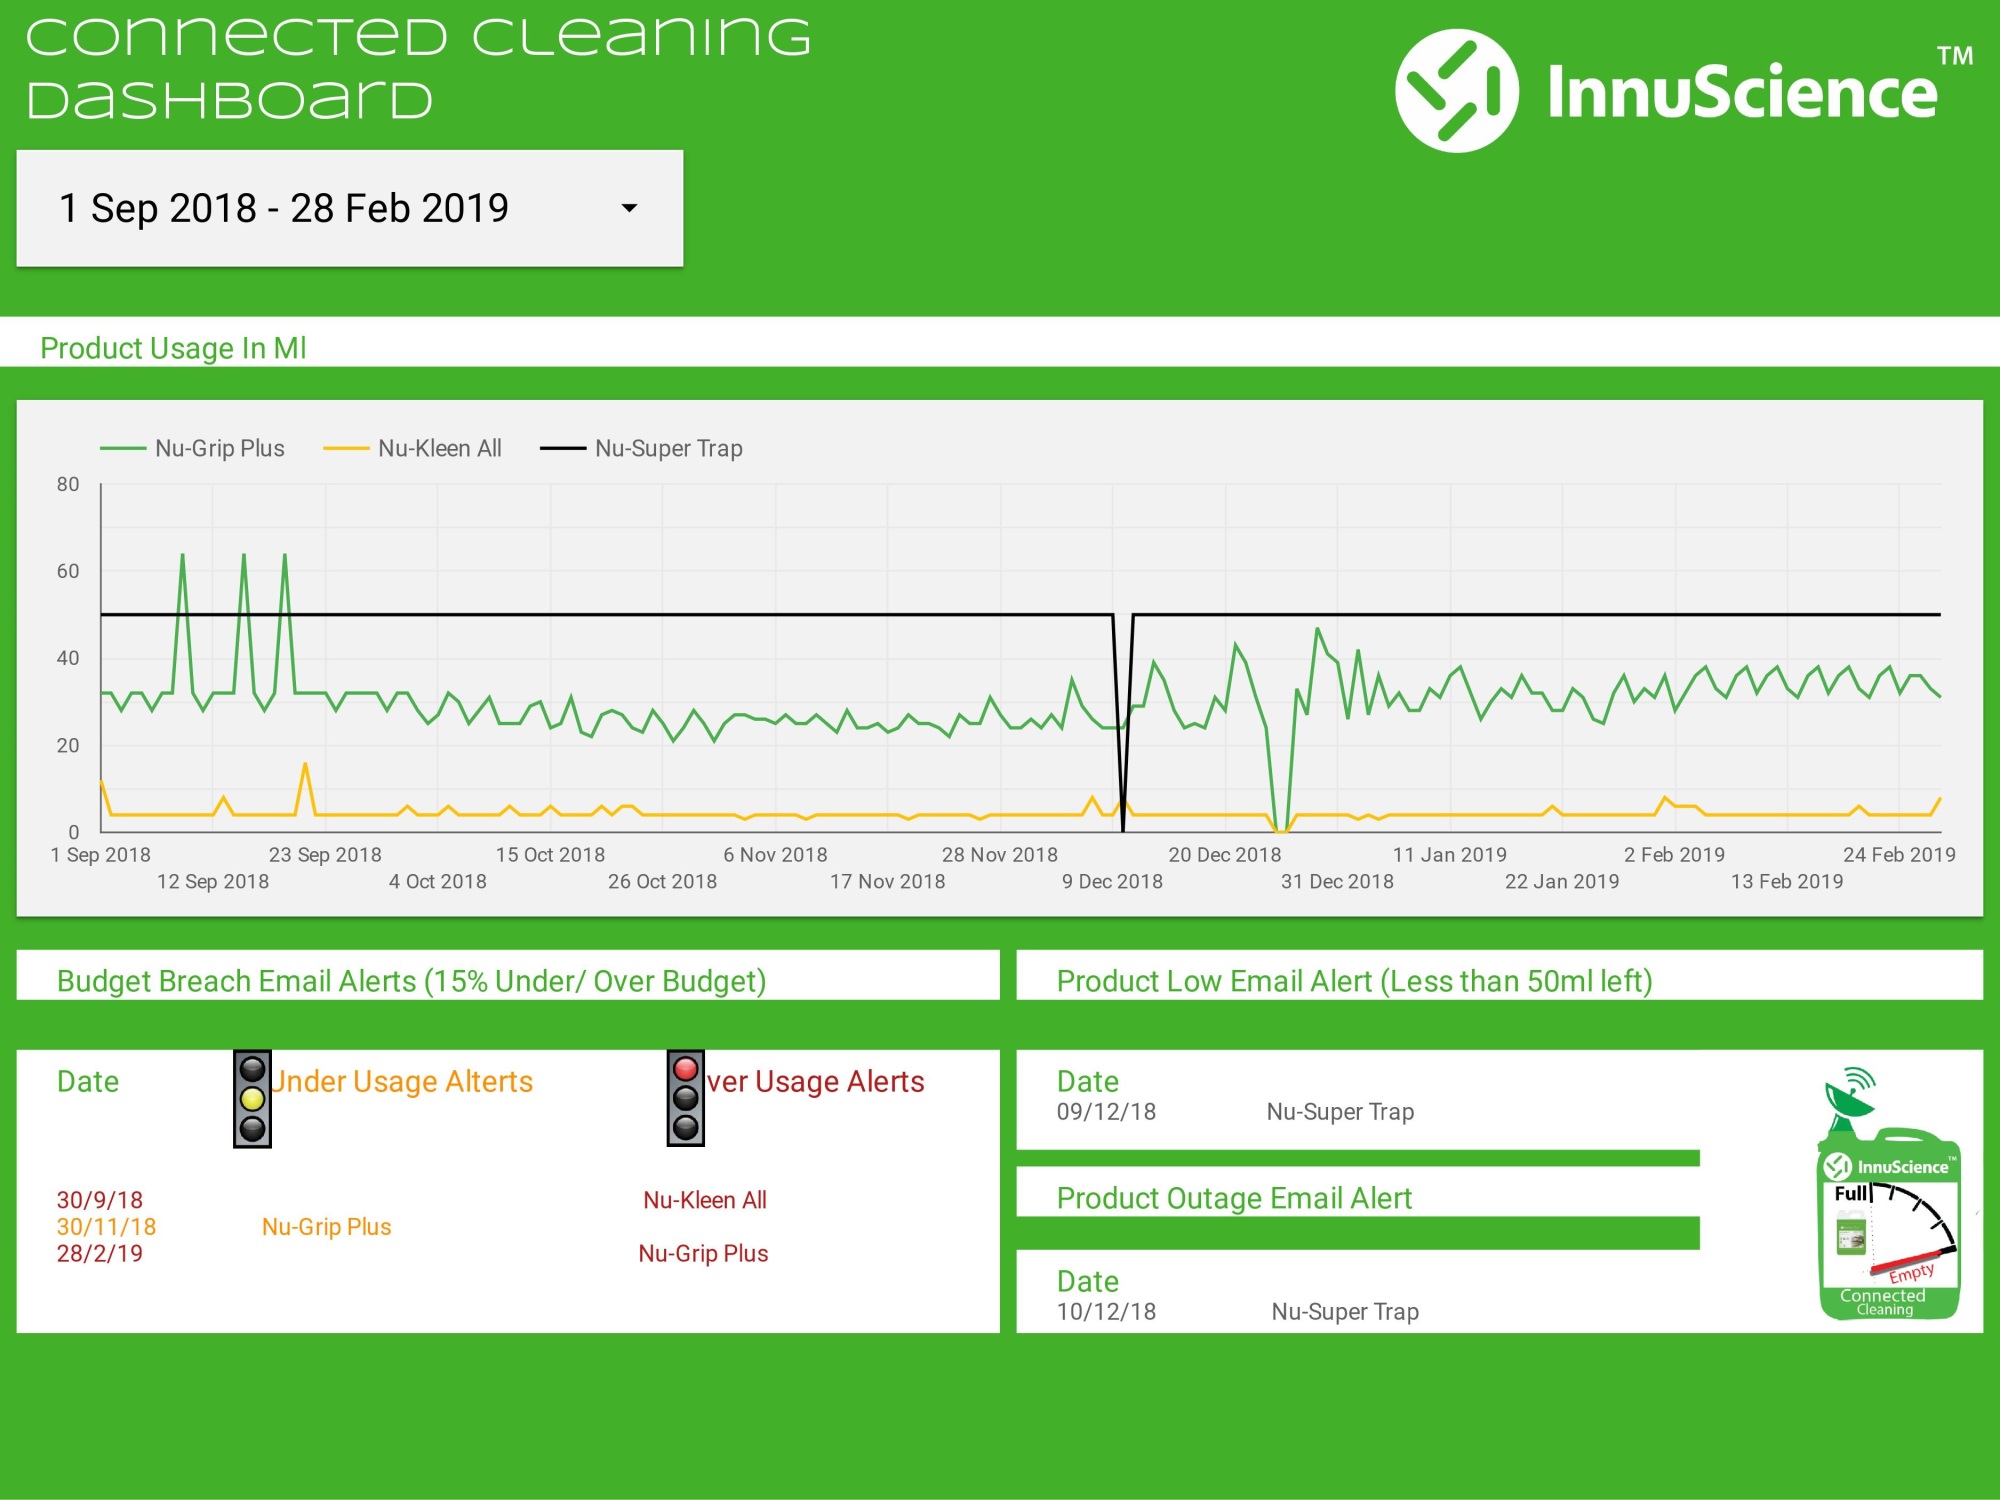Click the 1 Sep 2018 axis label
Screen dimensions: 2000x1500
click(x=100, y=855)
